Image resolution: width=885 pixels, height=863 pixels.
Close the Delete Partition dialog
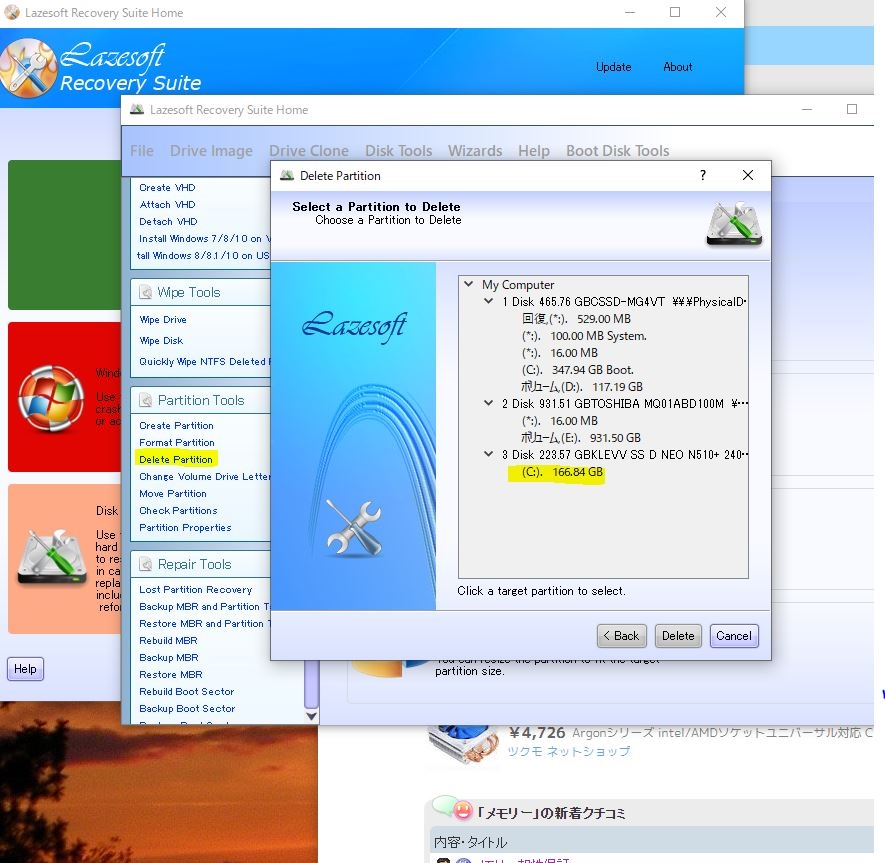tap(748, 176)
